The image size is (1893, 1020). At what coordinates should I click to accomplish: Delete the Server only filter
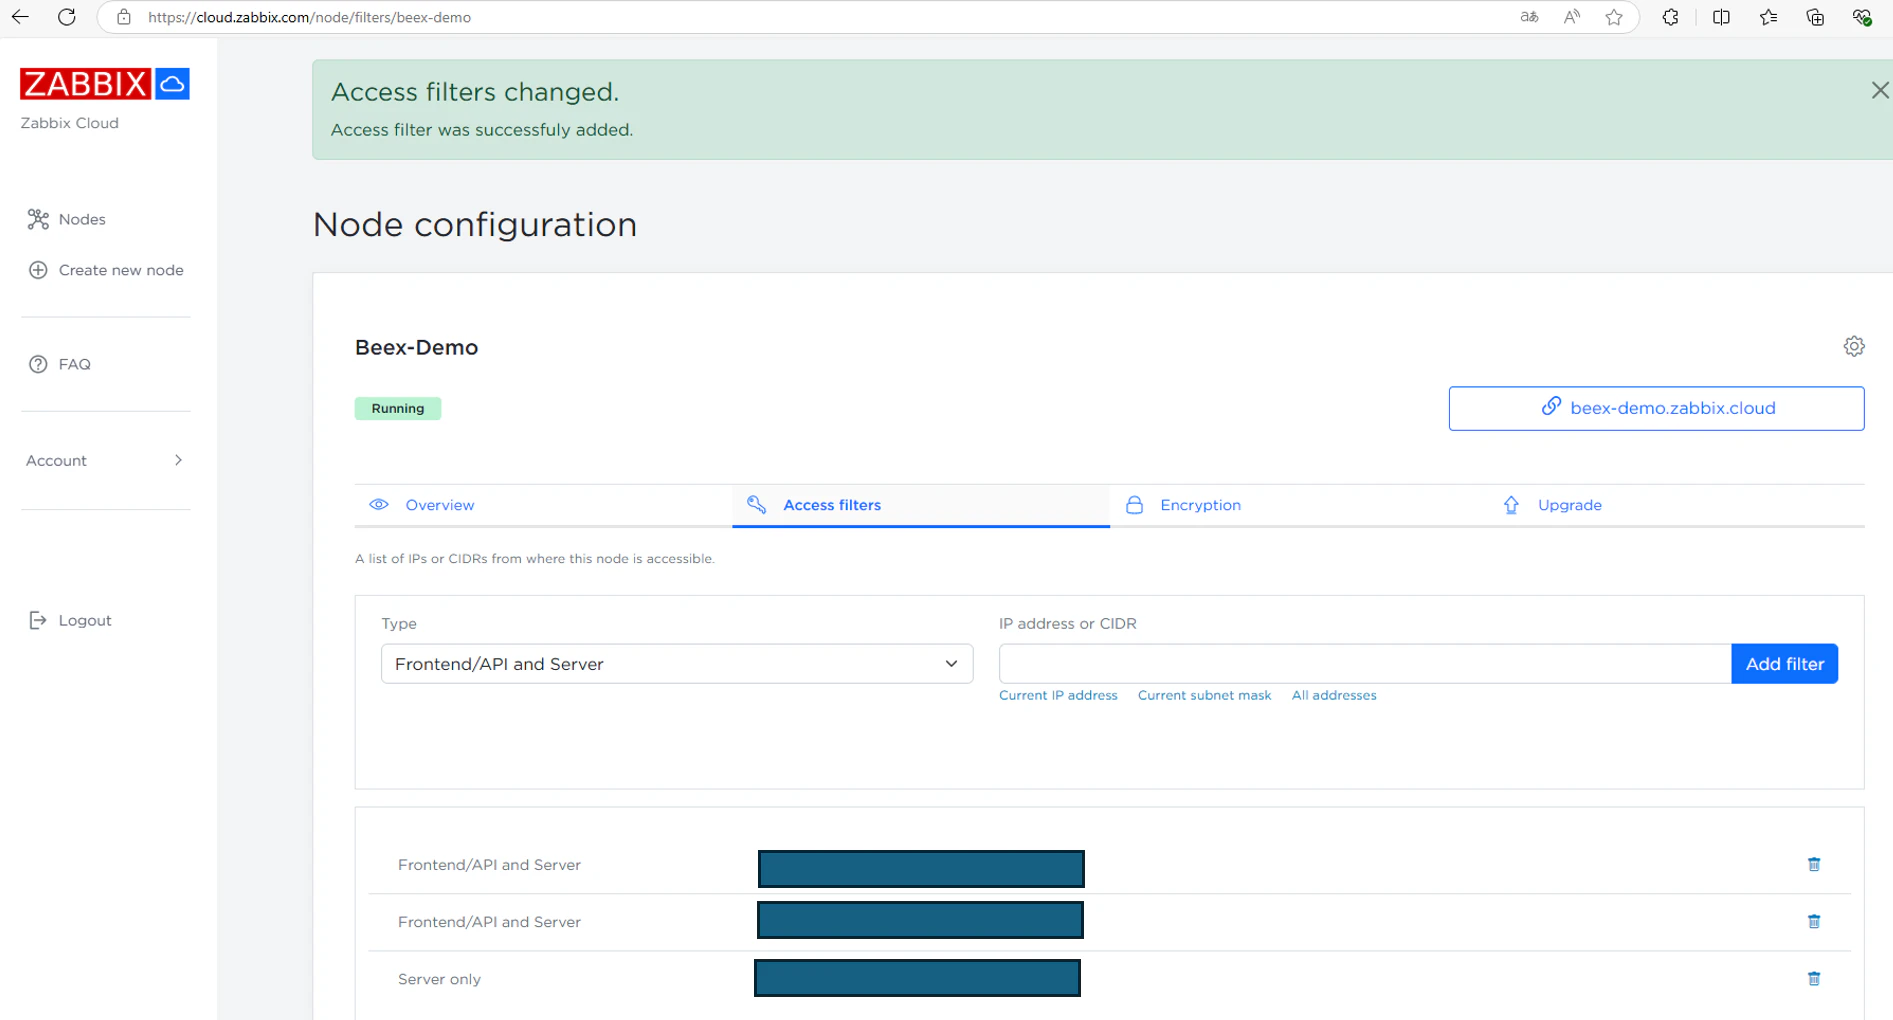tap(1814, 978)
